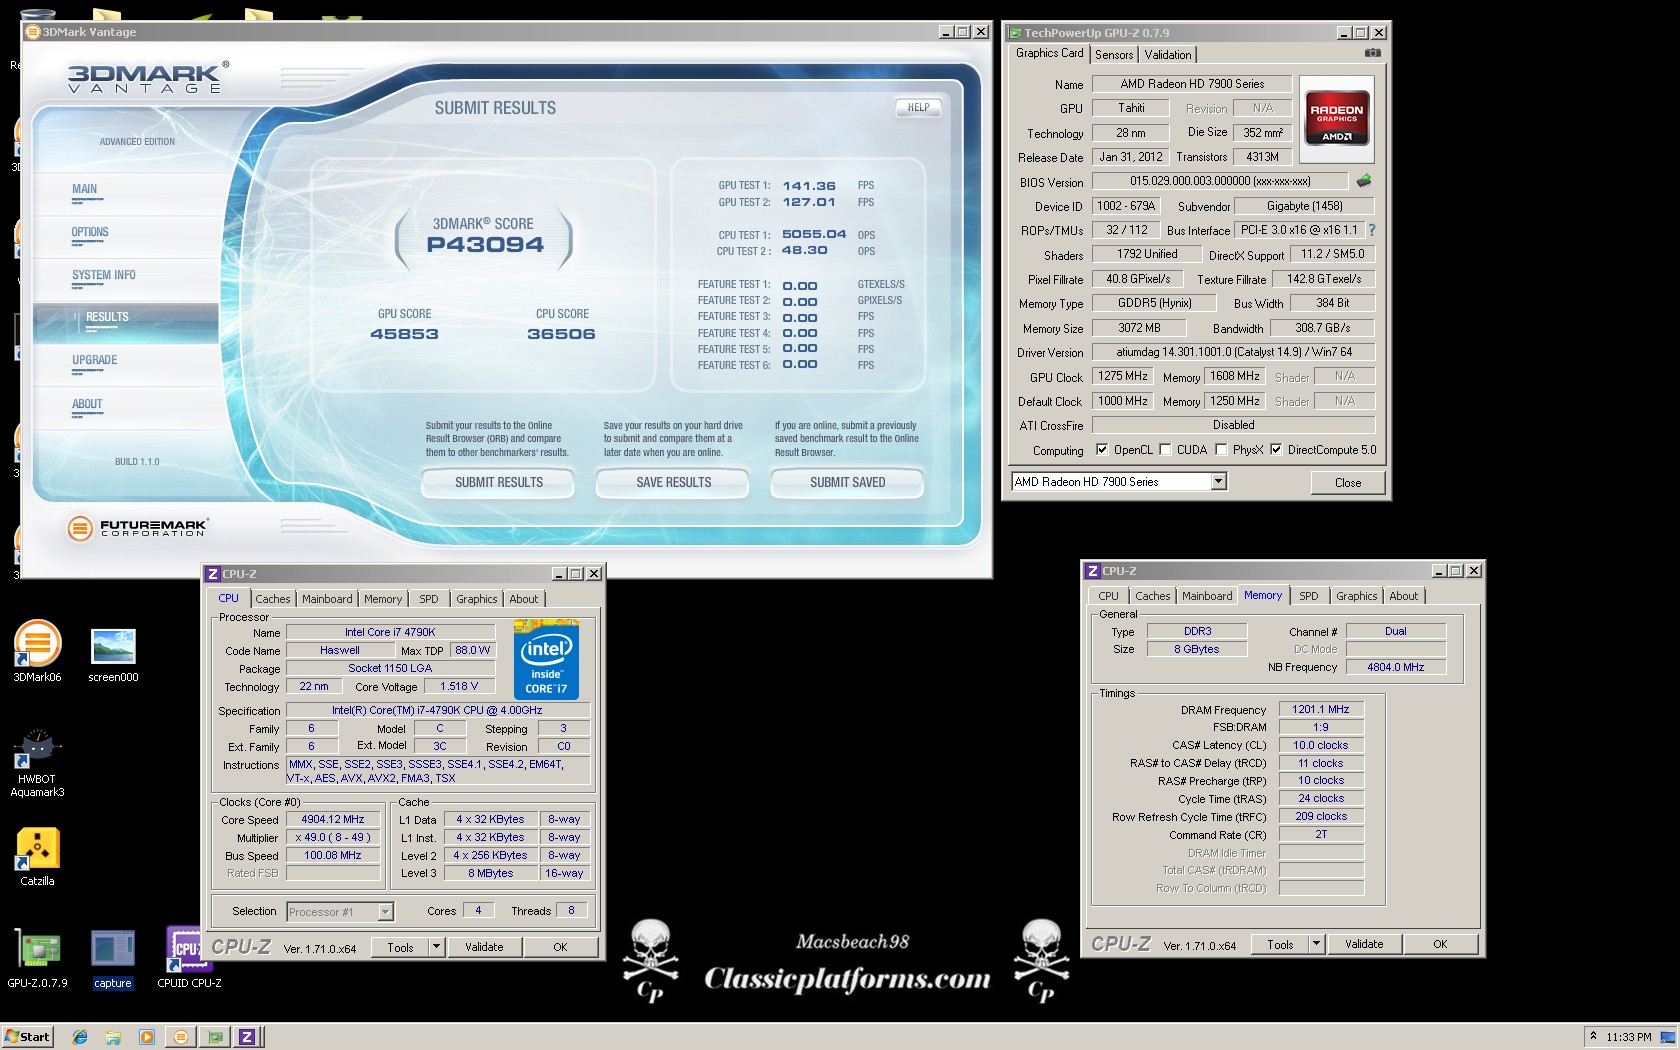Toggle the DirectCompute 5.0 checkbox
Screen dimensions: 1680x1050
coord(1276,450)
